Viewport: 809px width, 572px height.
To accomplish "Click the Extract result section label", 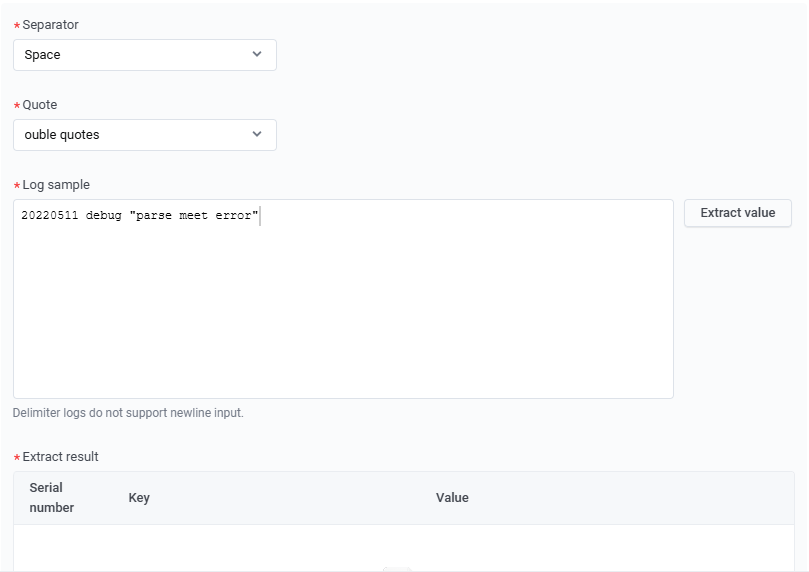I will 60,456.
